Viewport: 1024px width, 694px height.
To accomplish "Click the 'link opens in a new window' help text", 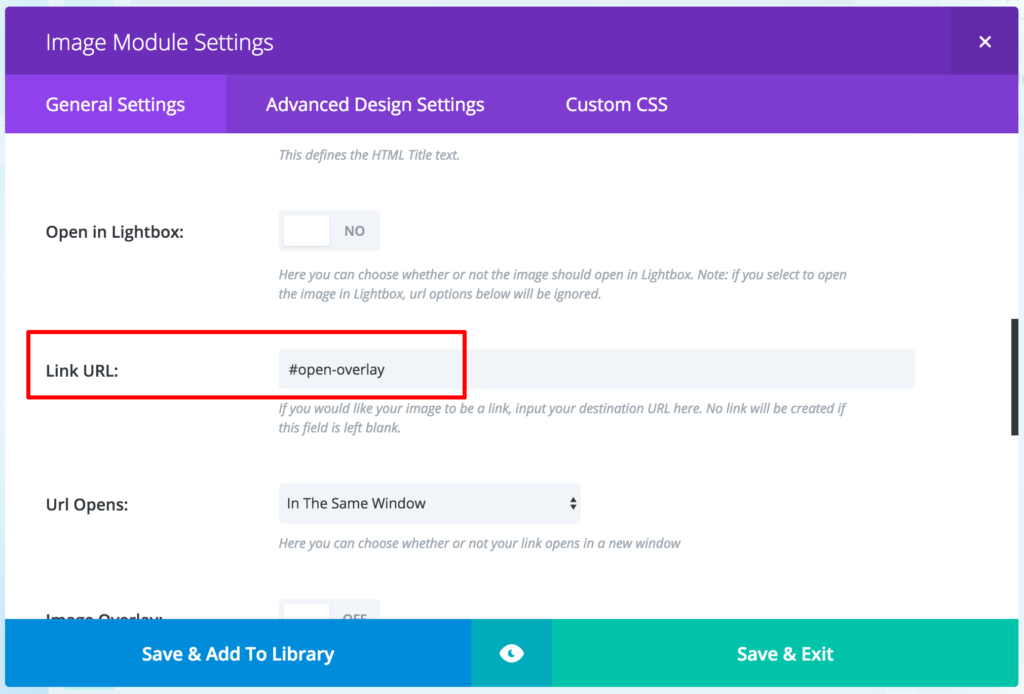I will coord(479,544).
